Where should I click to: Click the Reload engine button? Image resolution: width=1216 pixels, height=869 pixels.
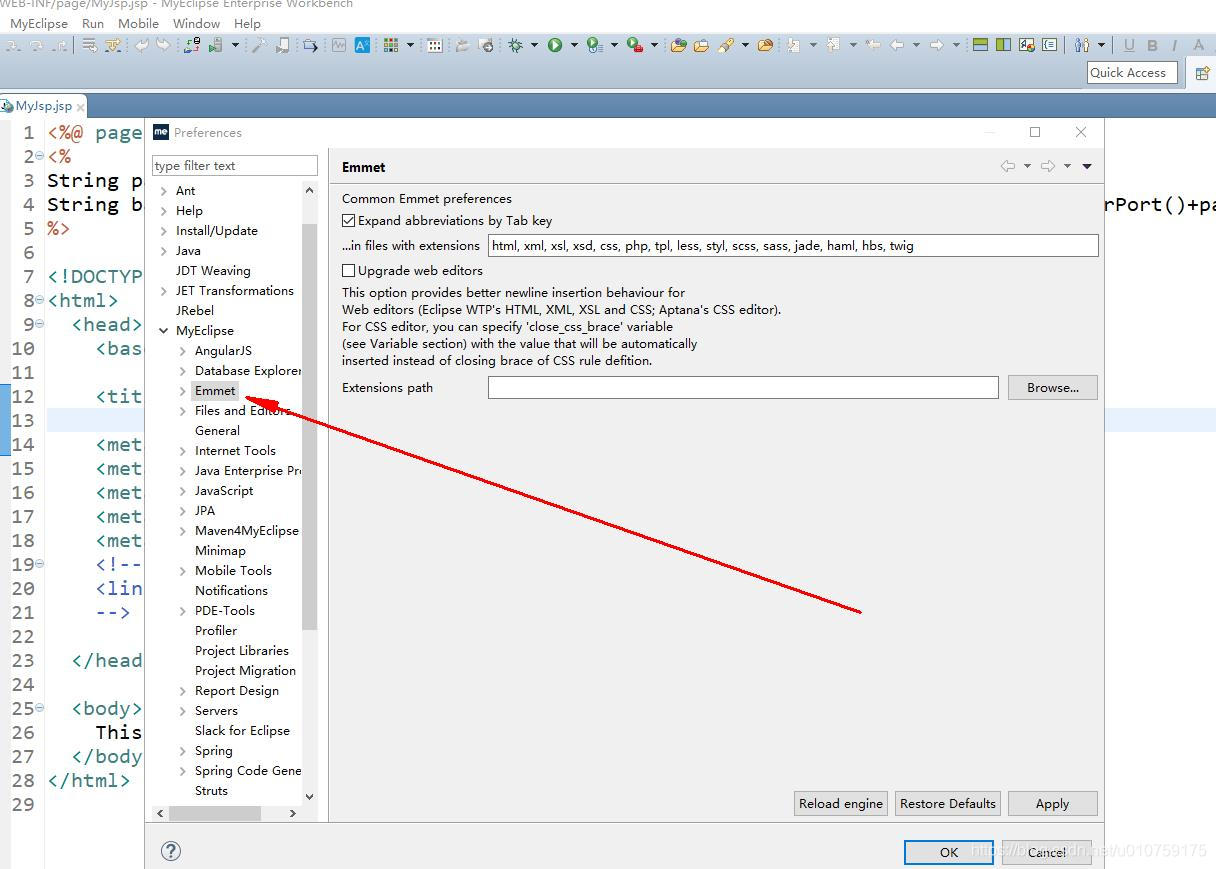tap(841, 803)
